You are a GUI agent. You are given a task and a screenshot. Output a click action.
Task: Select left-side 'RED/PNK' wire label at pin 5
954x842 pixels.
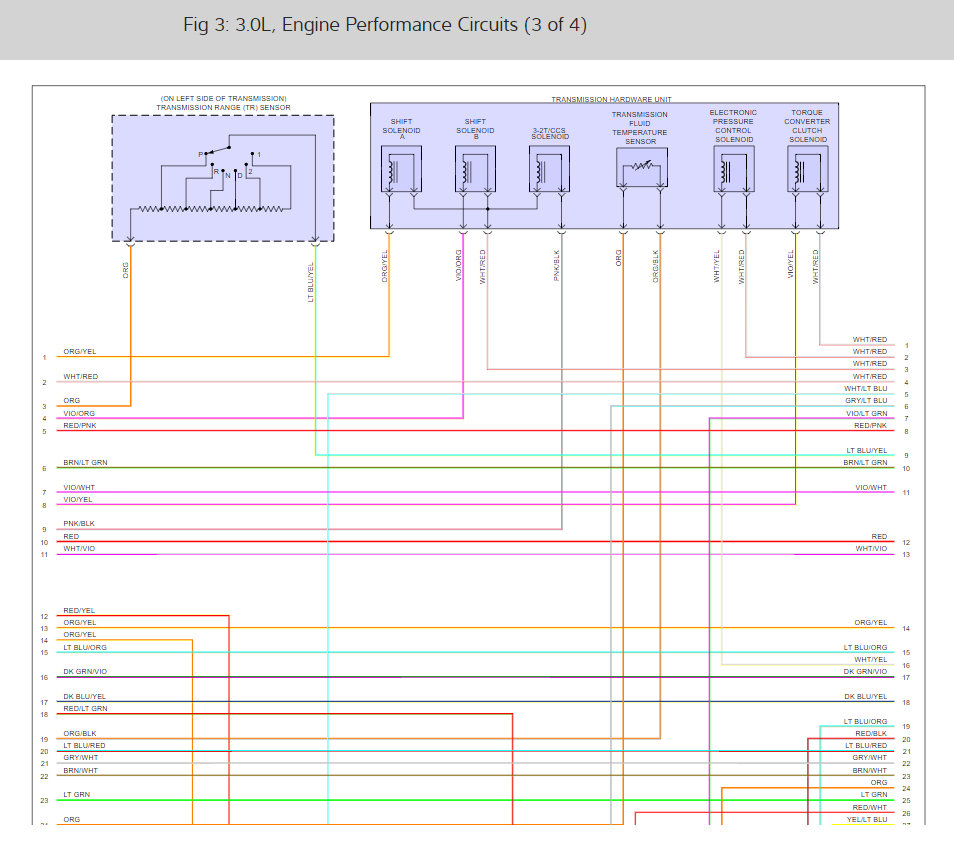click(x=80, y=425)
